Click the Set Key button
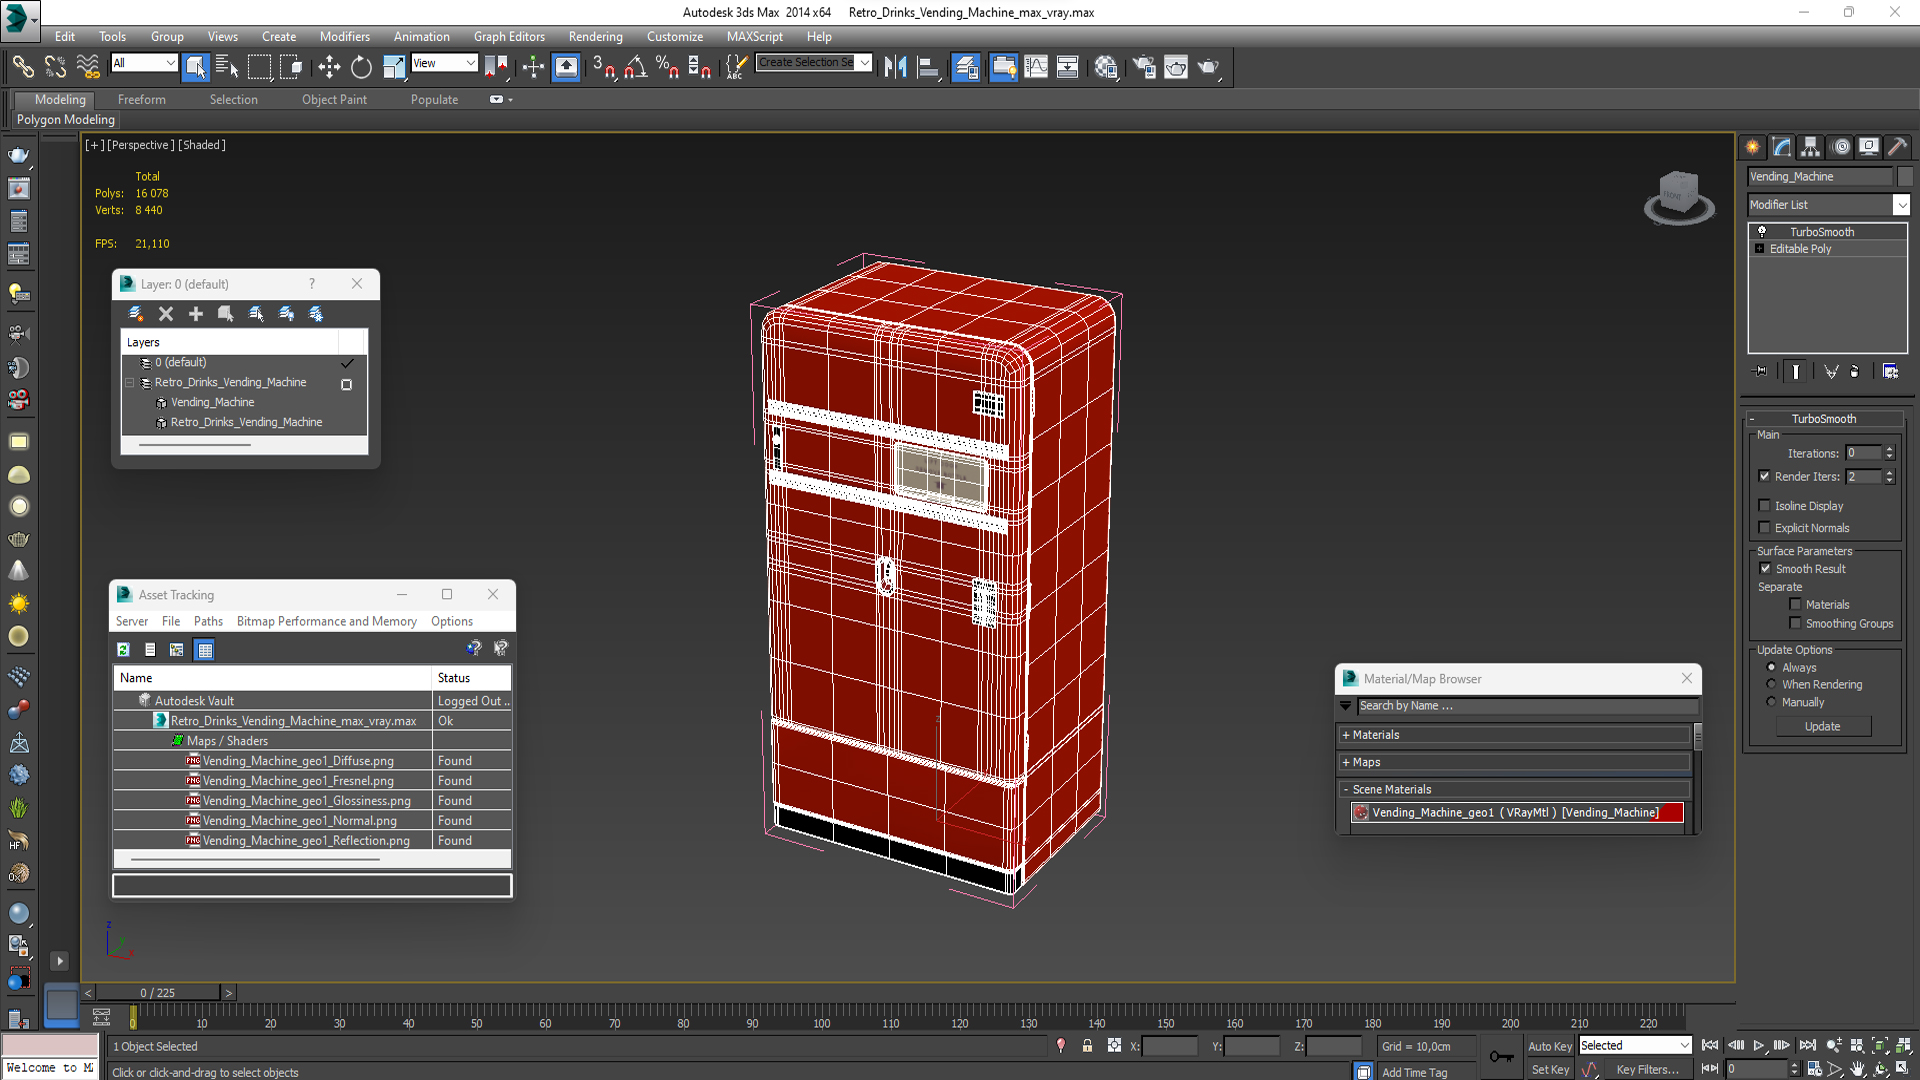Viewport: 1920px width, 1080px height. pos(1550,1070)
